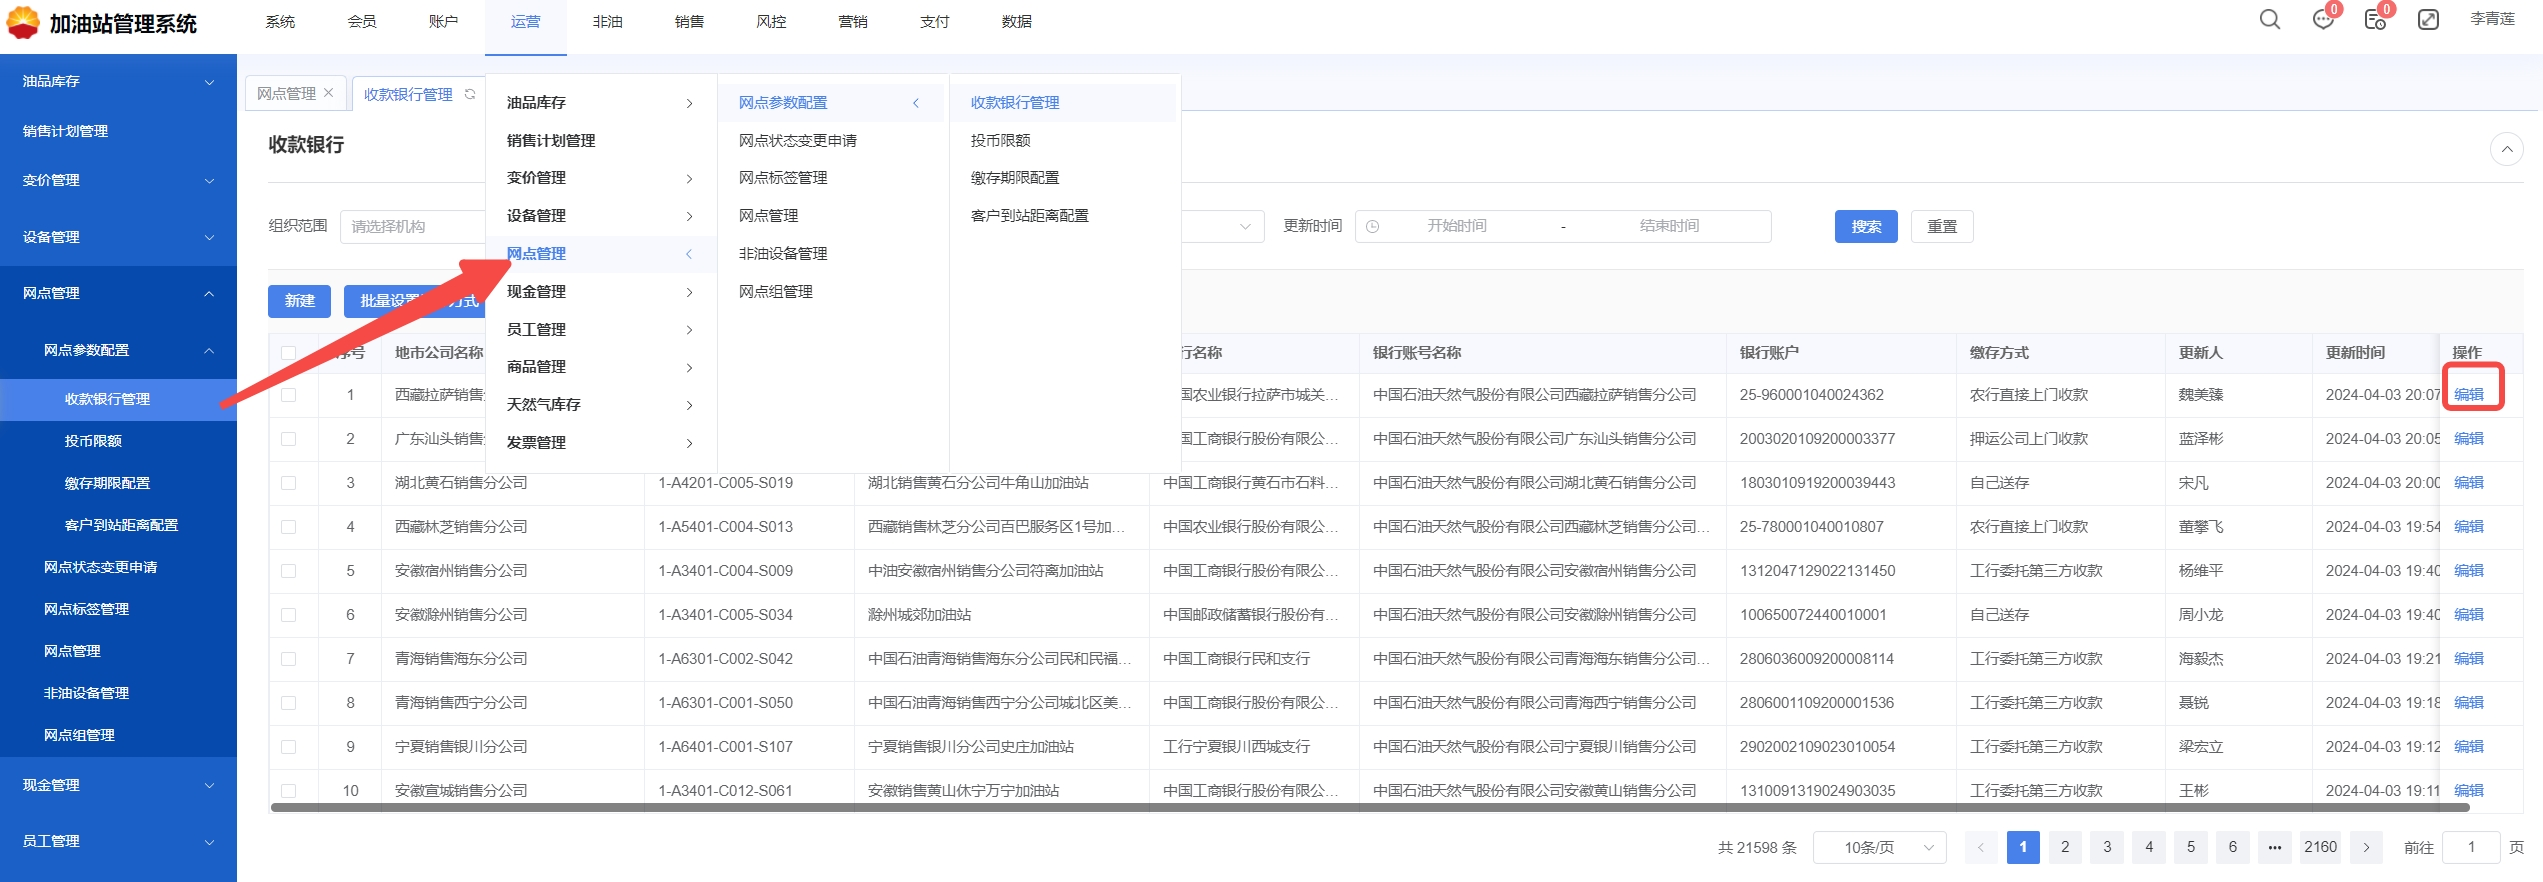Open the messages chat bubble icon
This screenshot has width=2543, height=882.
(2322, 20)
